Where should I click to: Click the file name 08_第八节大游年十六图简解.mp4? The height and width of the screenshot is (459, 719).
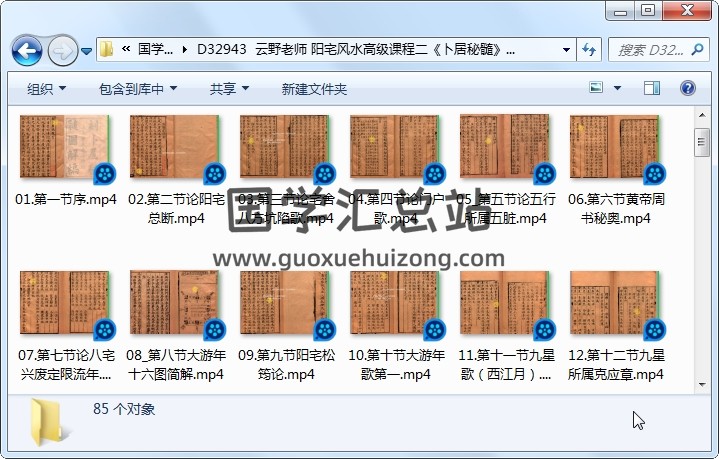176,365
